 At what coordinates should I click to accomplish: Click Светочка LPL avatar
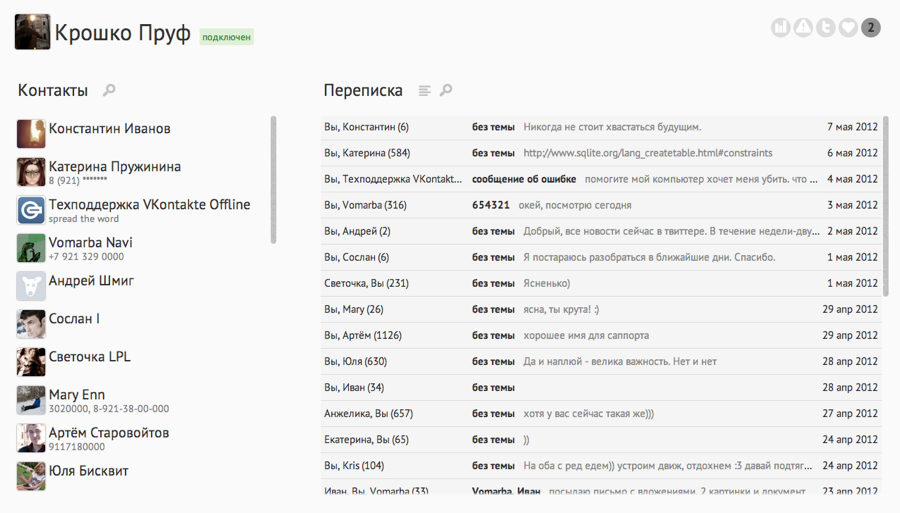pyautogui.click(x=31, y=362)
